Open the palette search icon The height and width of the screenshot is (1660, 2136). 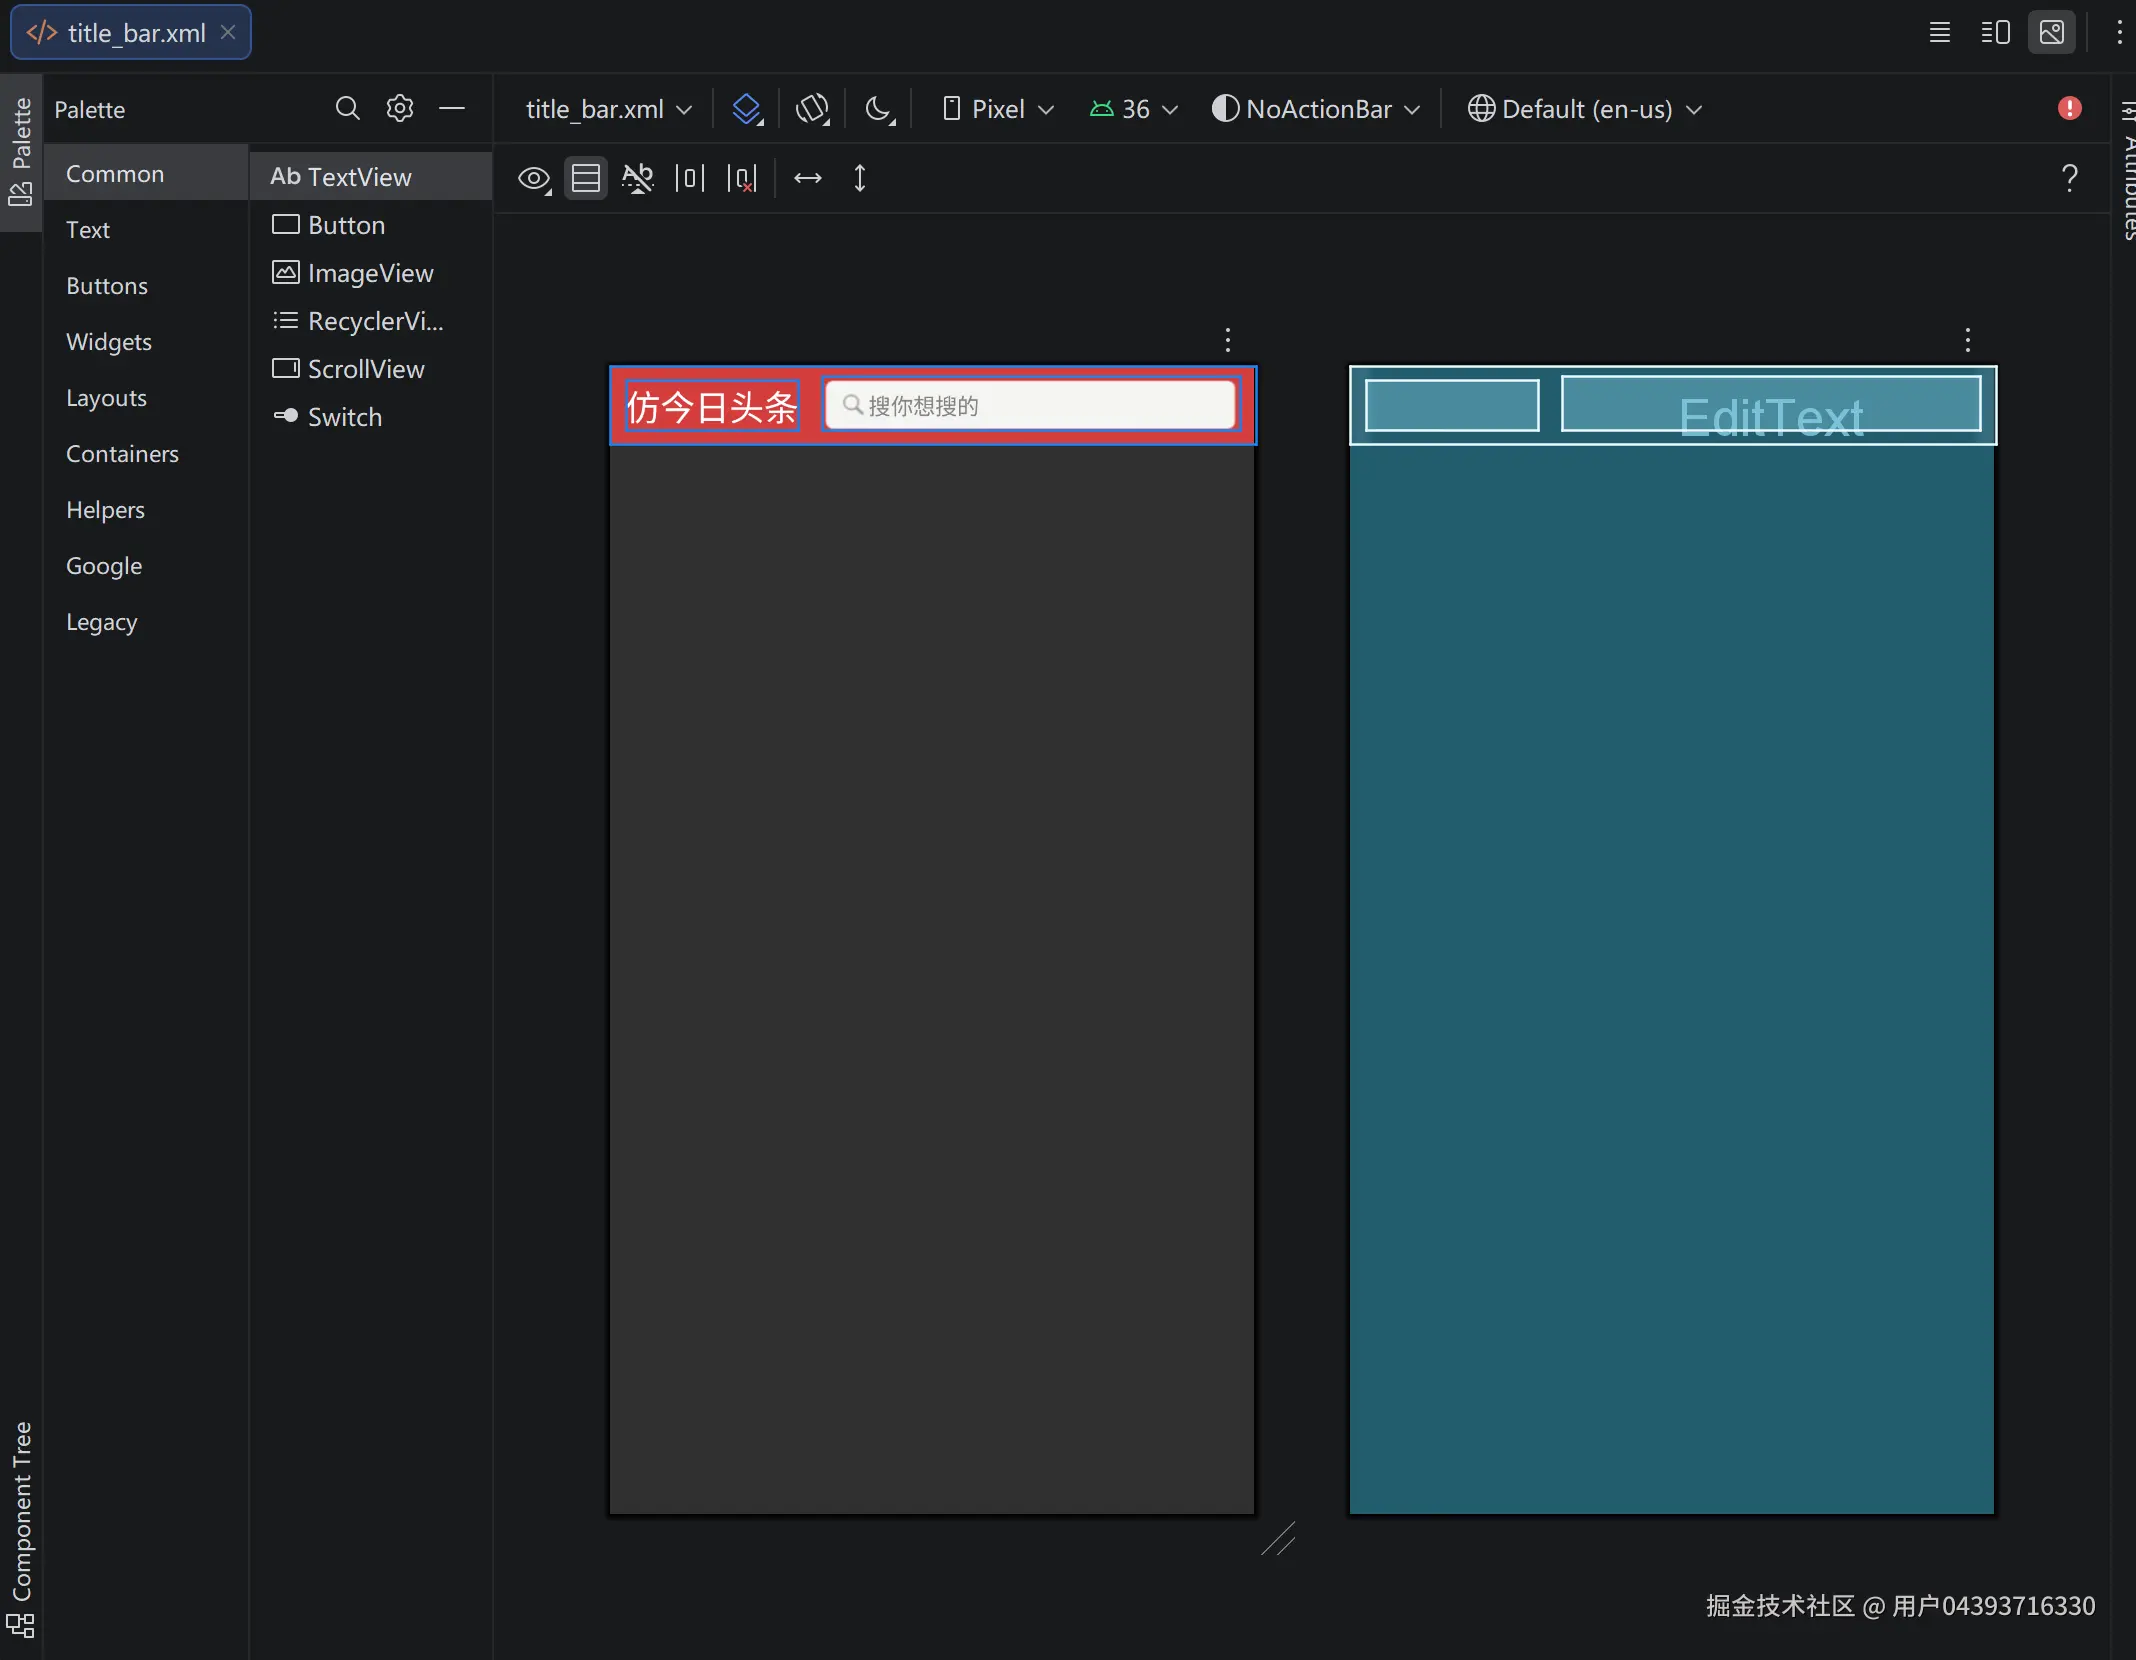point(347,108)
